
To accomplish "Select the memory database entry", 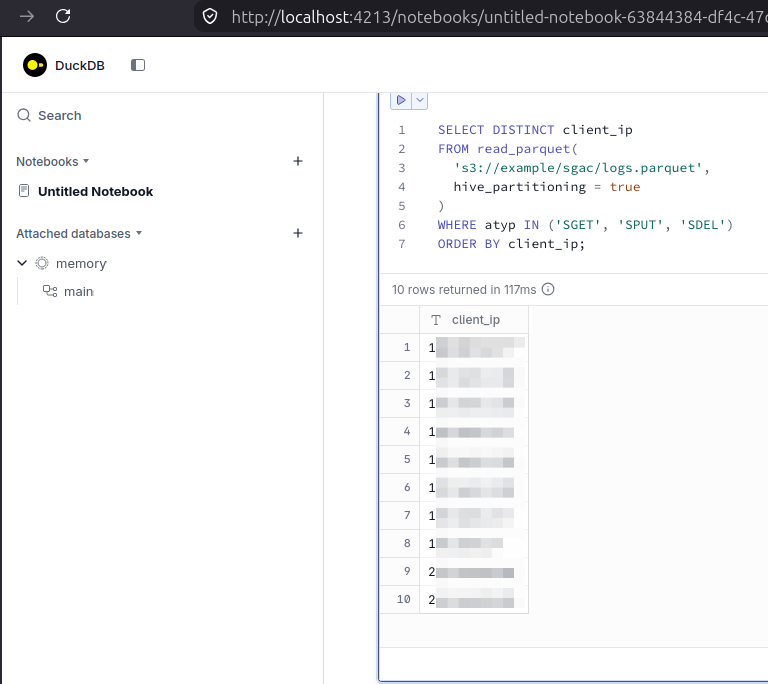I will [81, 264].
